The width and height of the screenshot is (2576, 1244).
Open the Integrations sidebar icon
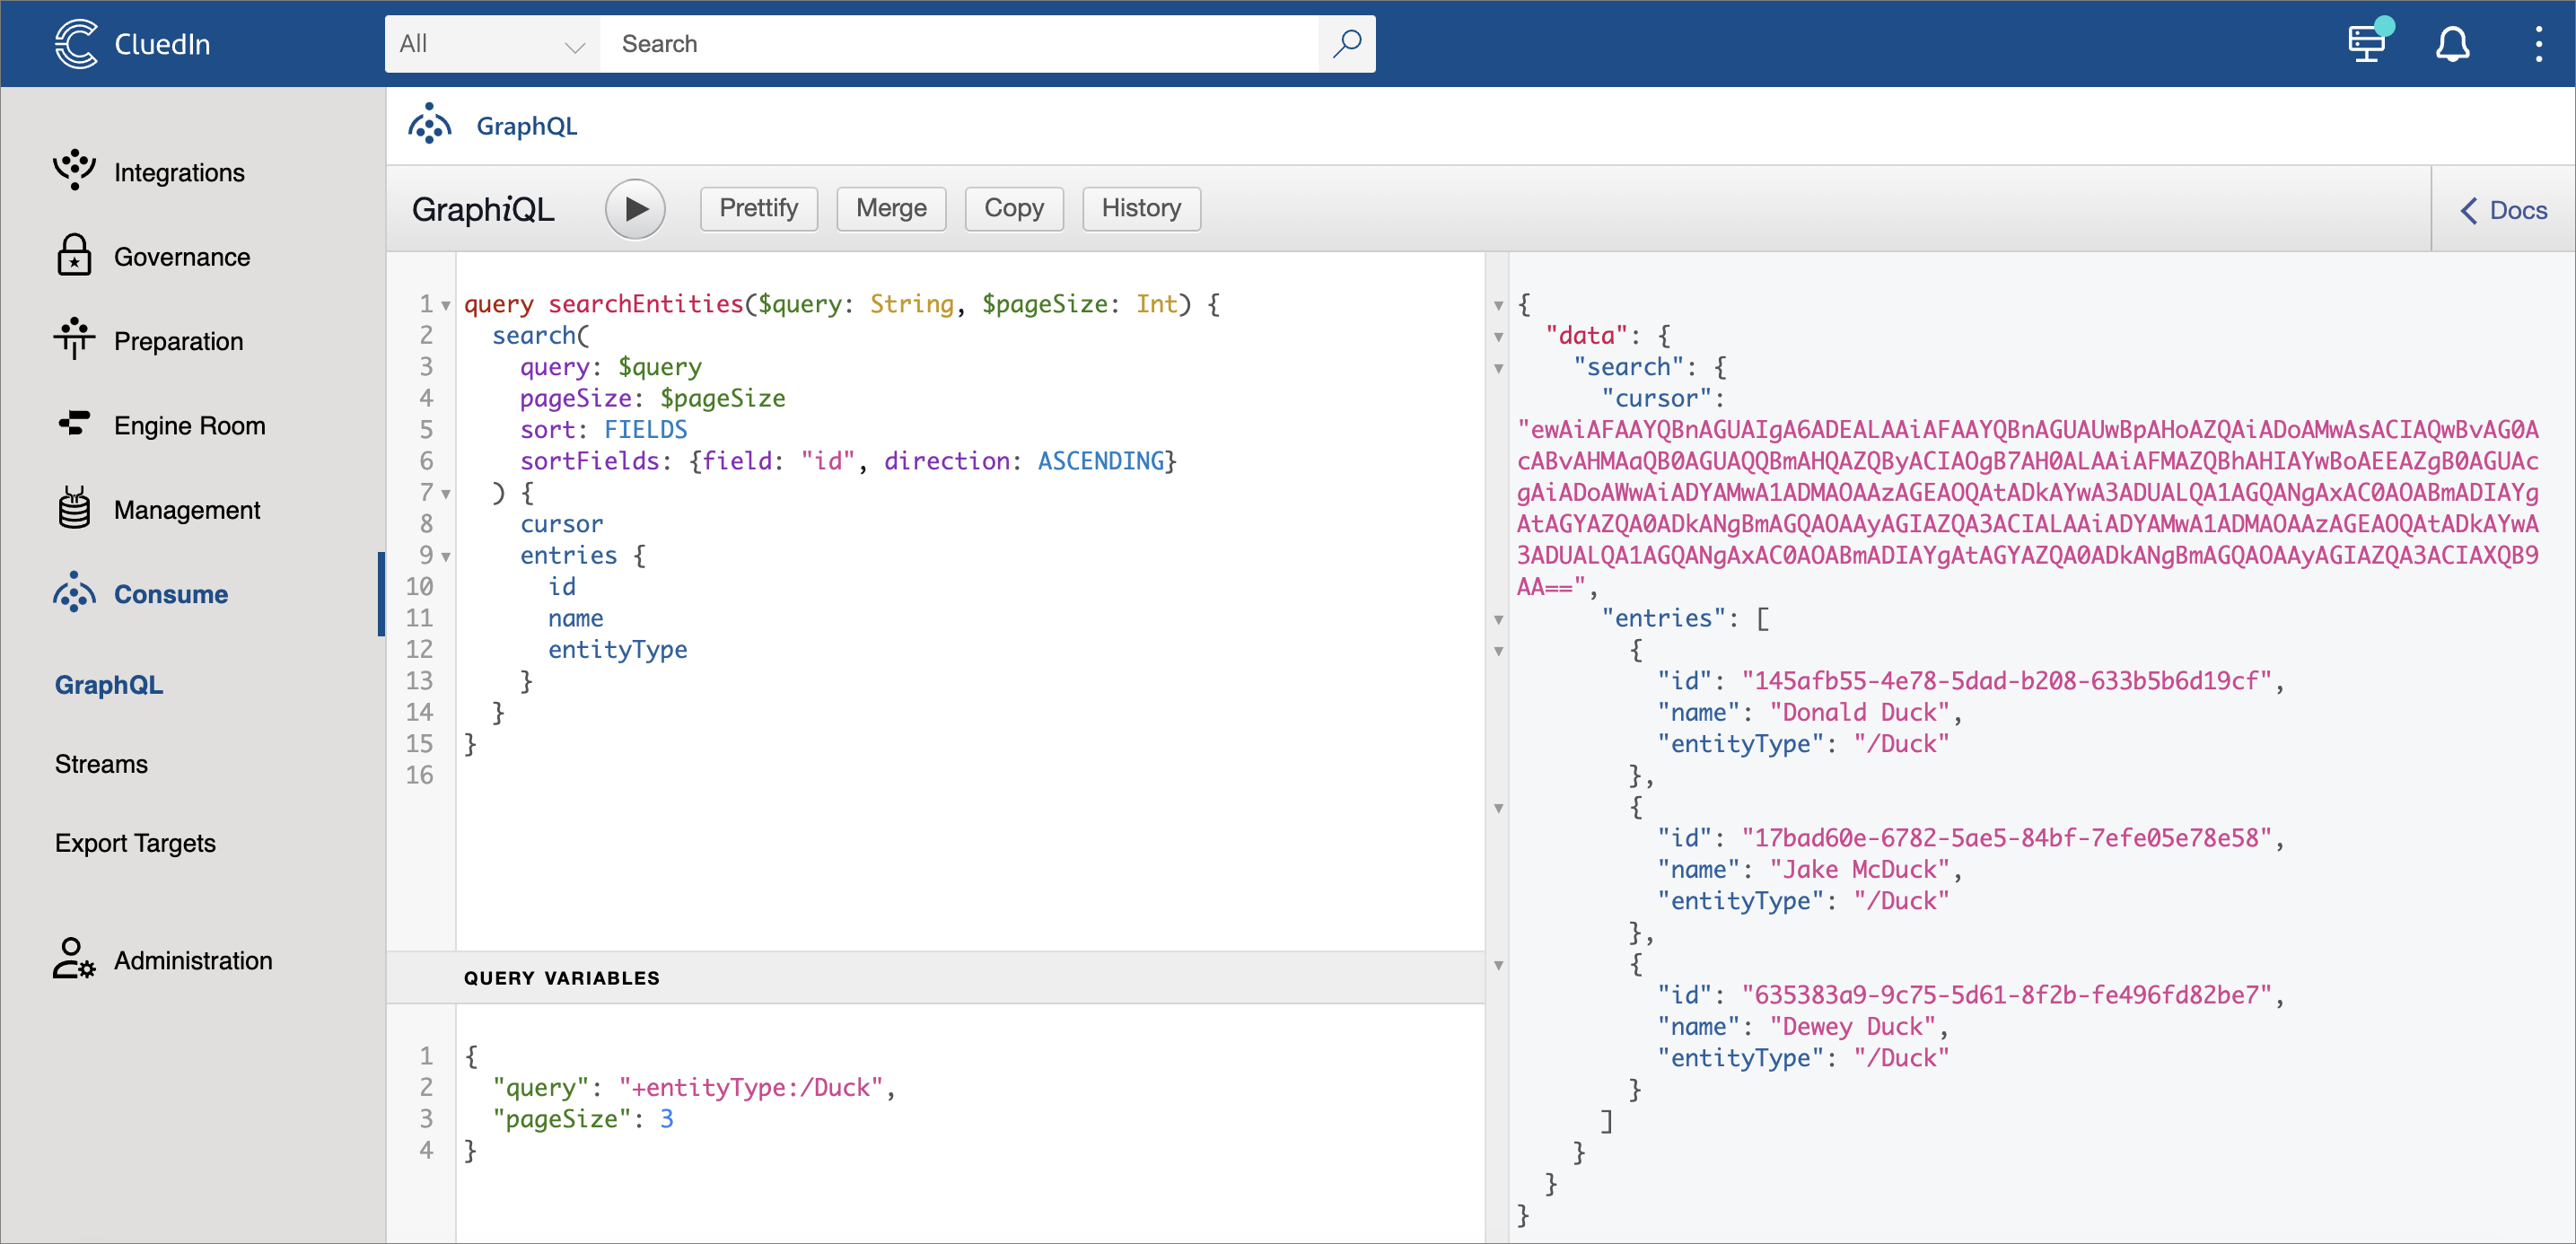[x=74, y=171]
